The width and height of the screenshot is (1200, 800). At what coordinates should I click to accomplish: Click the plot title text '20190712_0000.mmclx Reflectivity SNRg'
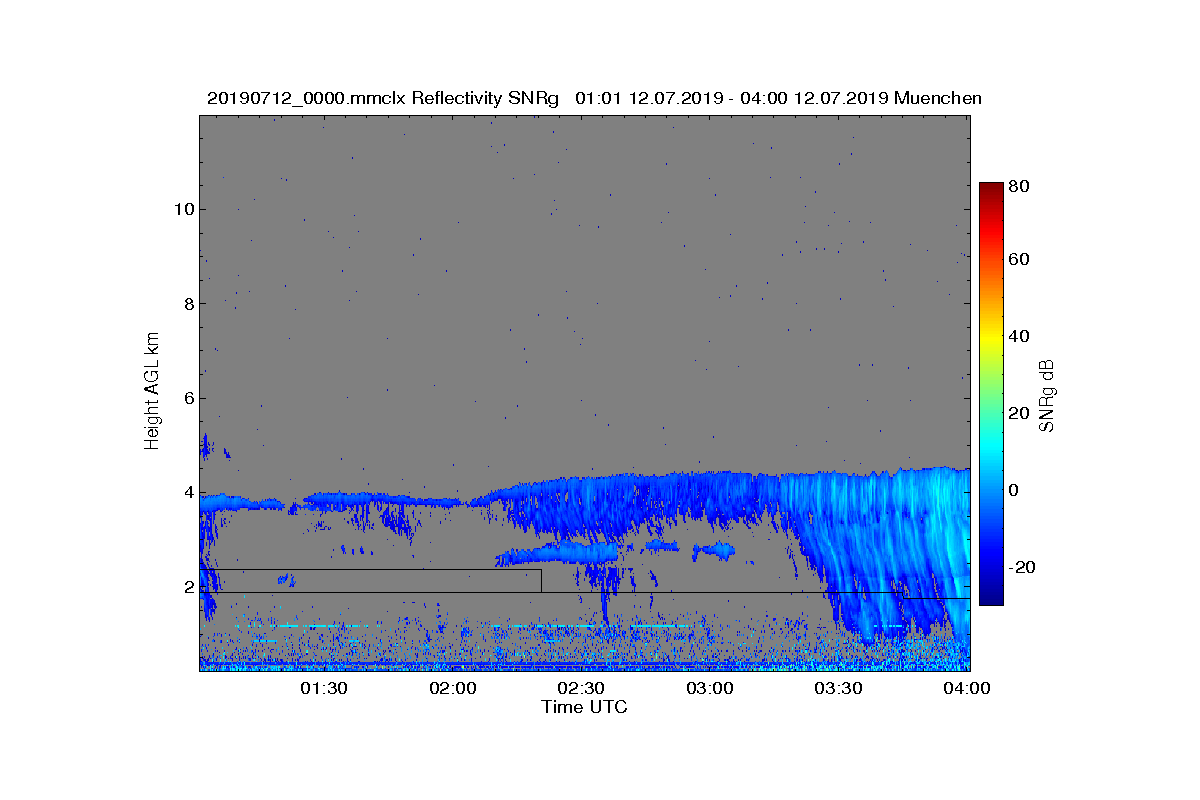385,98
